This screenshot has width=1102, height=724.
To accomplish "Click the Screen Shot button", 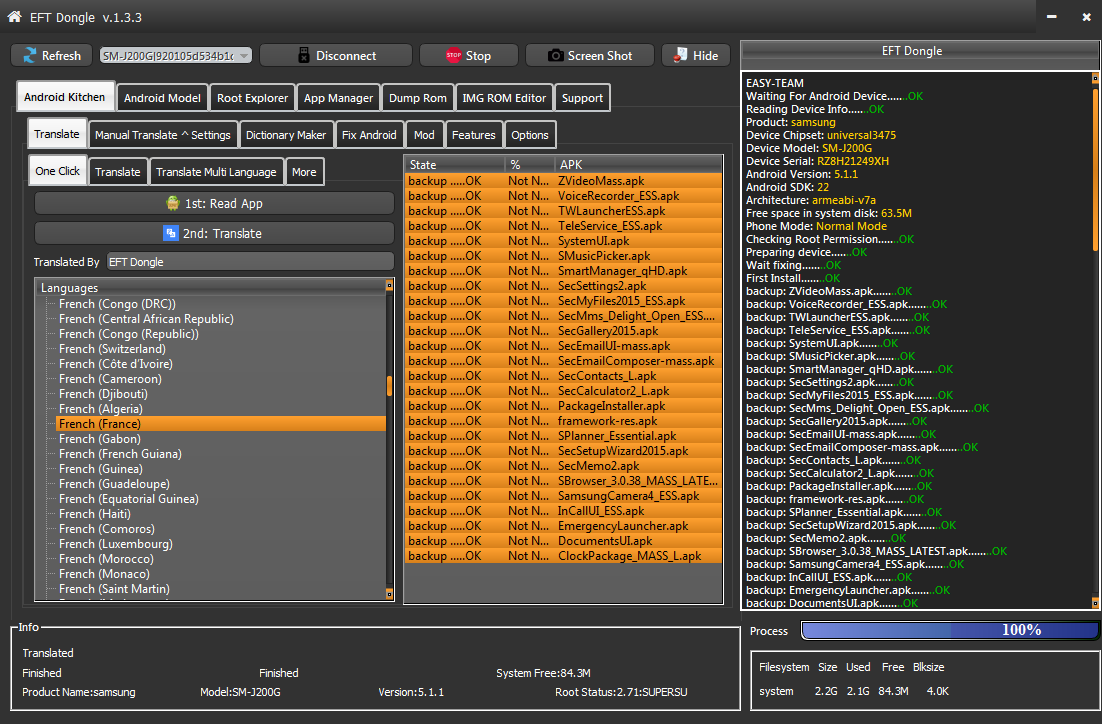I will click(x=590, y=56).
